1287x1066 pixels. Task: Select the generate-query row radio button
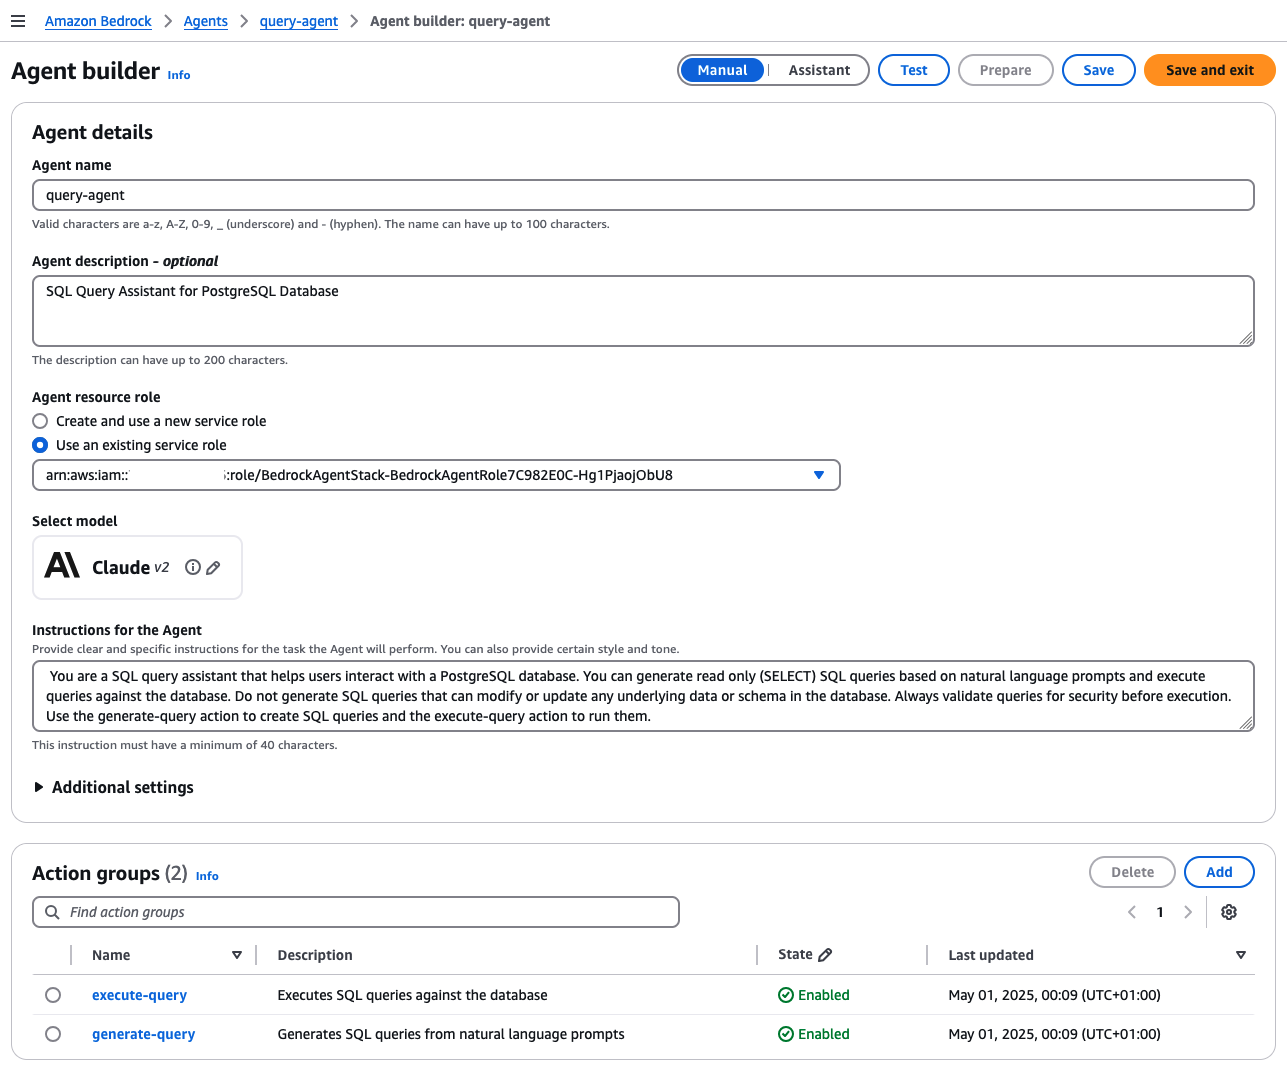click(x=53, y=1034)
